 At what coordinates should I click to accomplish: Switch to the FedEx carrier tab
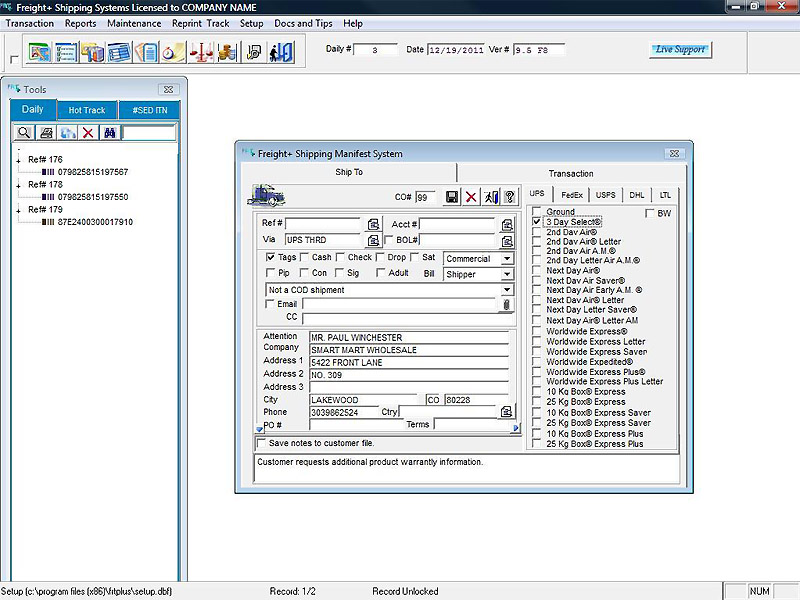pos(571,195)
